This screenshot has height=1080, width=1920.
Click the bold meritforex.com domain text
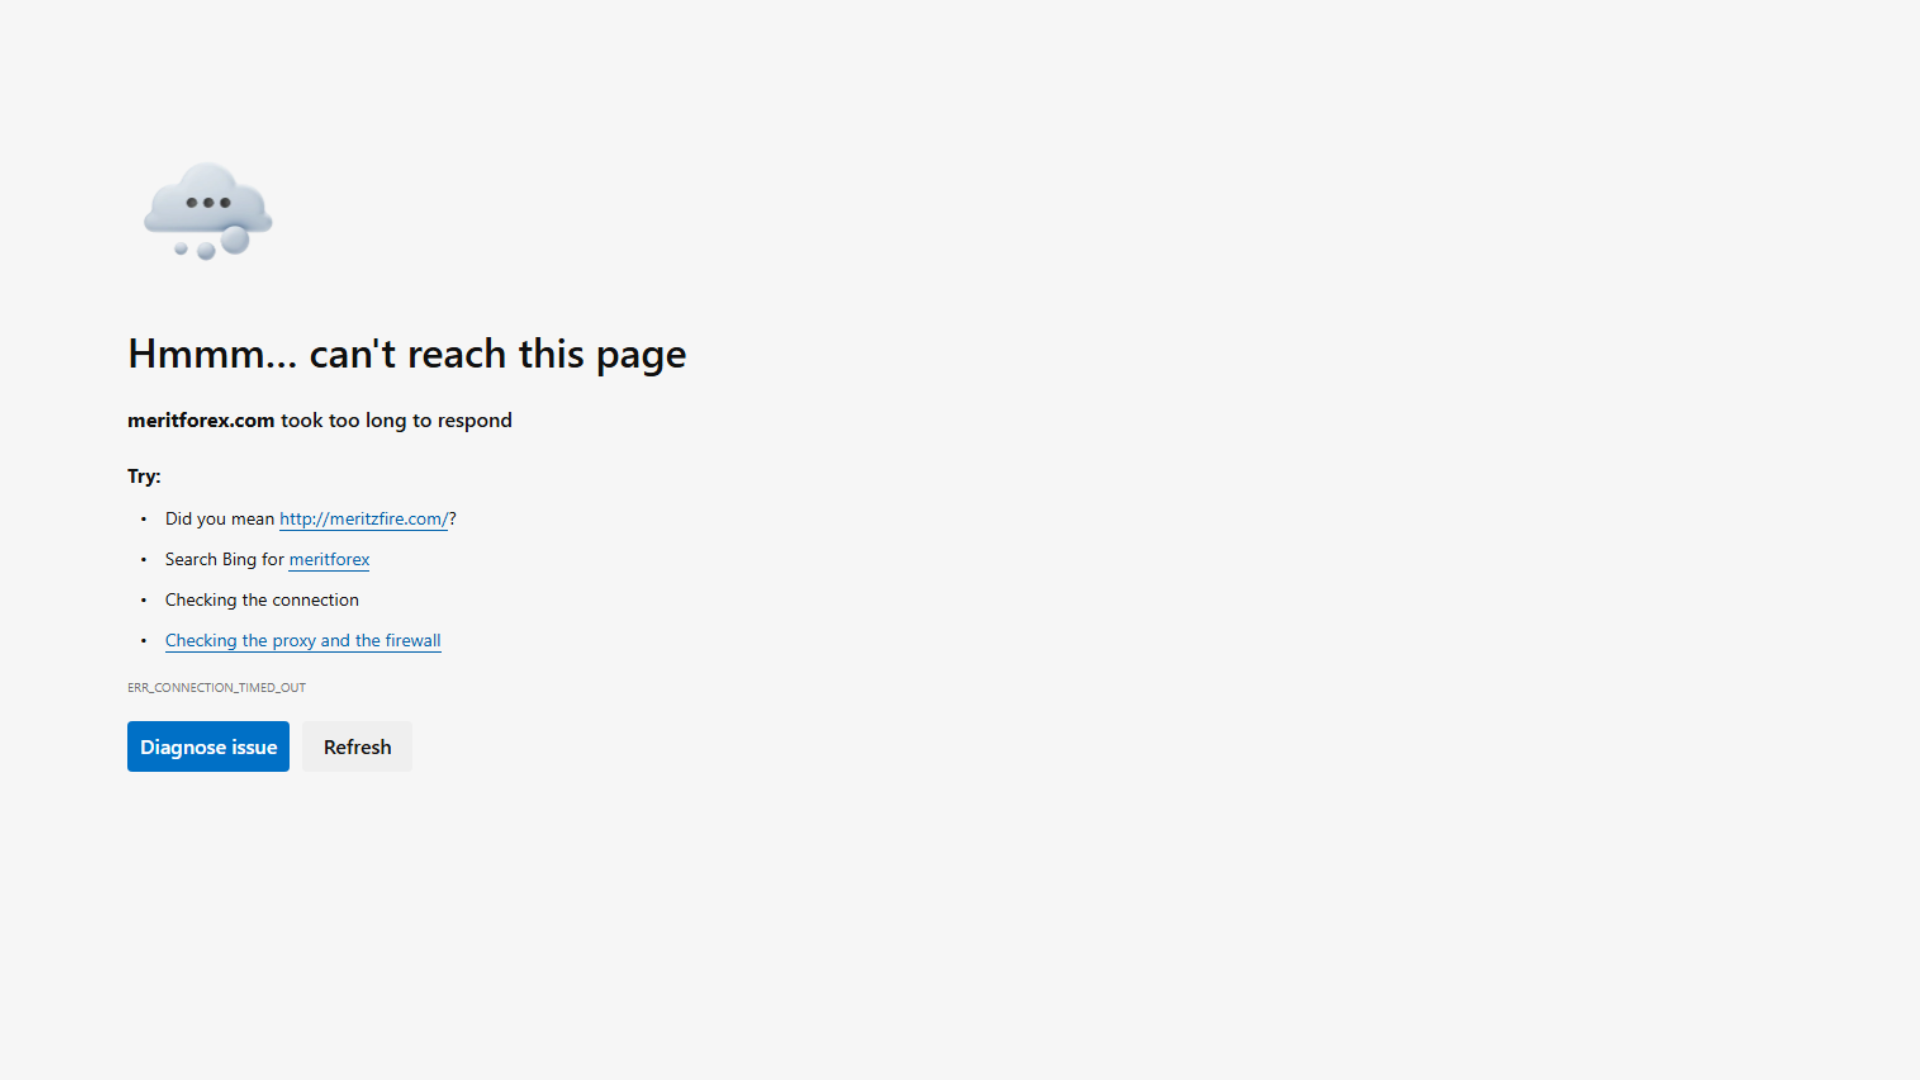201,421
